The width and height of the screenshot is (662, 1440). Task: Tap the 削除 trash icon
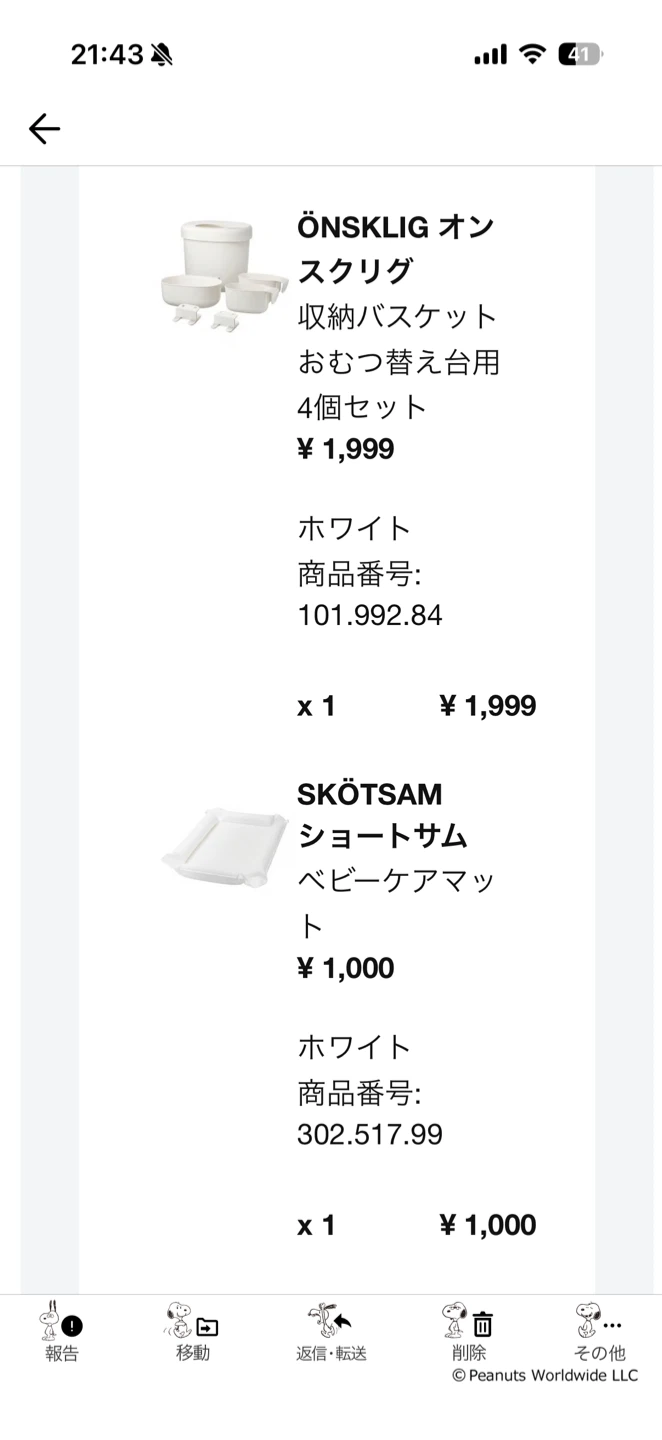coord(468,1320)
